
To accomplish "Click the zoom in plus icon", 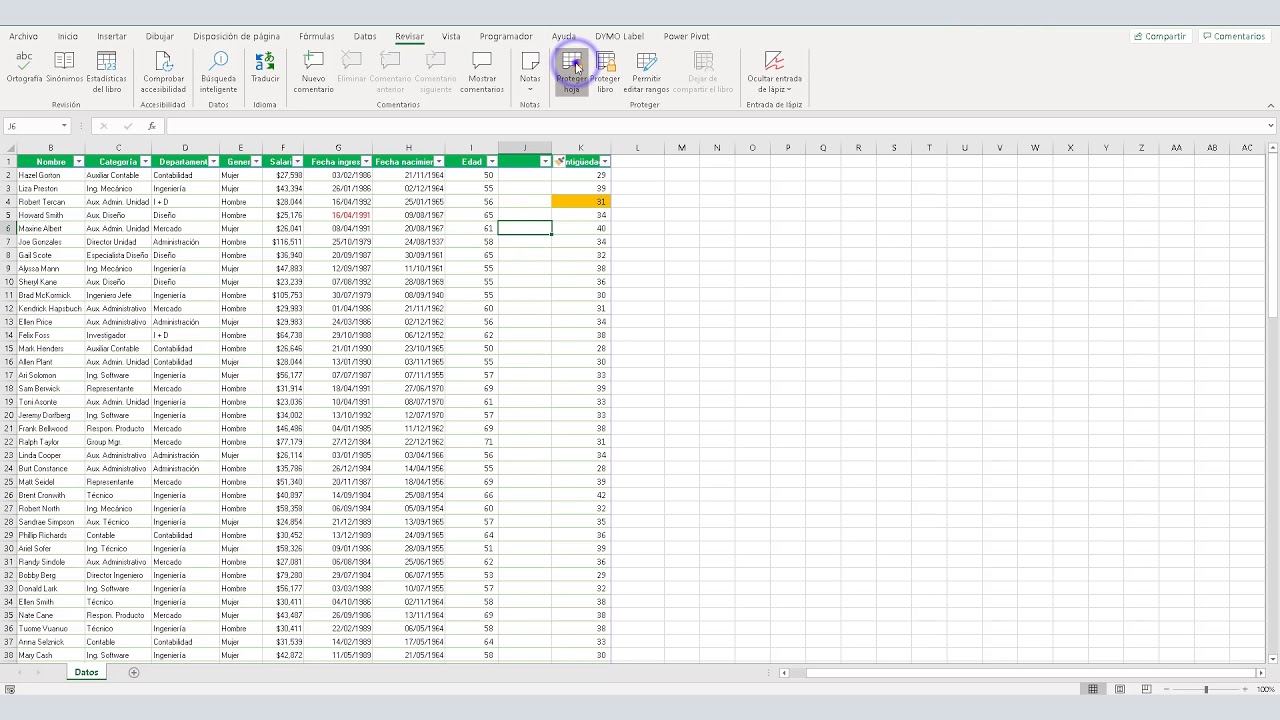I will pyautogui.click(x=1245, y=689).
